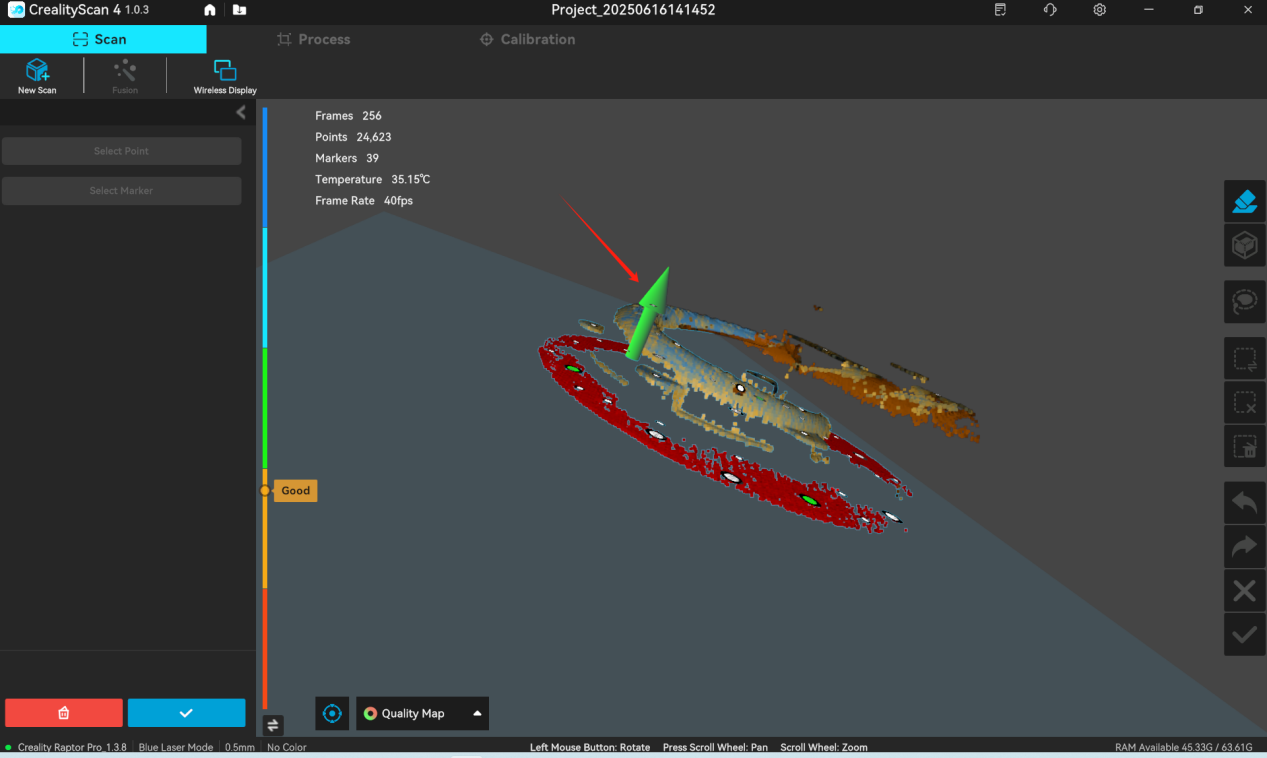Click the New Scan icon
Image resolution: width=1267 pixels, height=758 pixels.
pyautogui.click(x=37, y=76)
